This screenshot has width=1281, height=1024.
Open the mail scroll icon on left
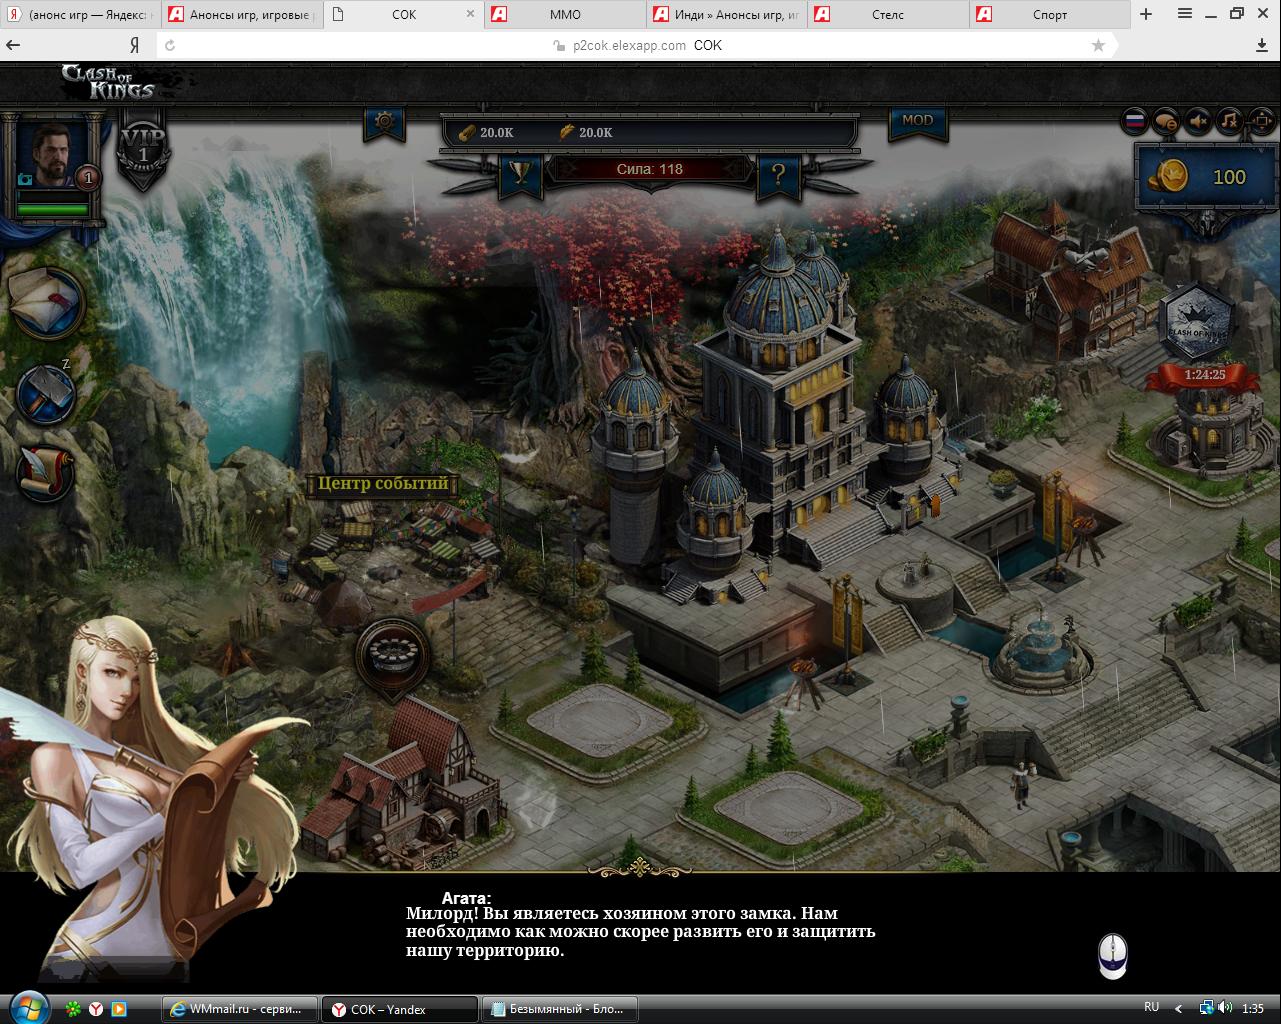(47, 302)
